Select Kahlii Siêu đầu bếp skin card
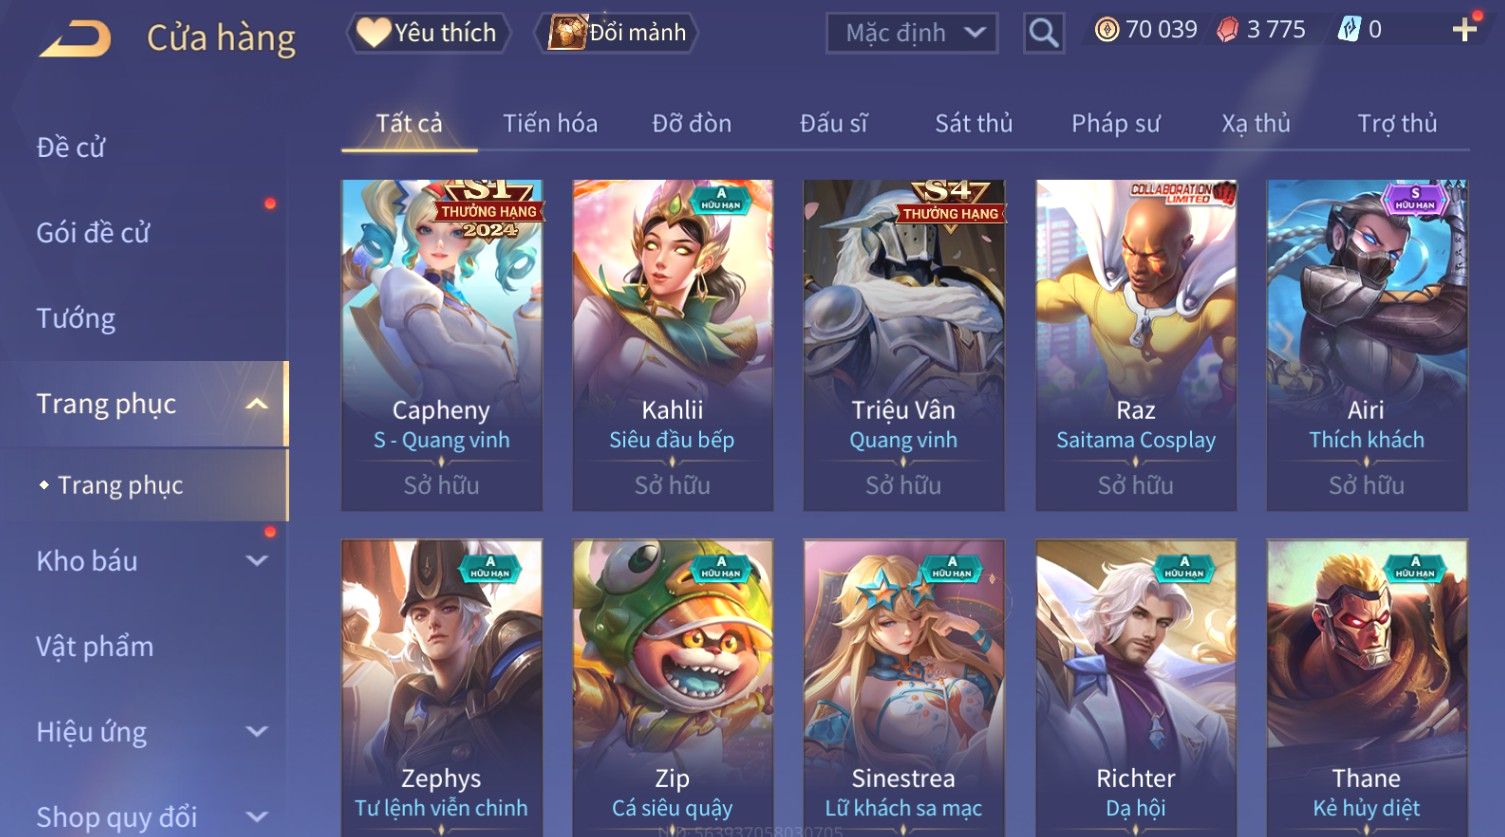This screenshot has width=1505, height=837. coord(672,346)
